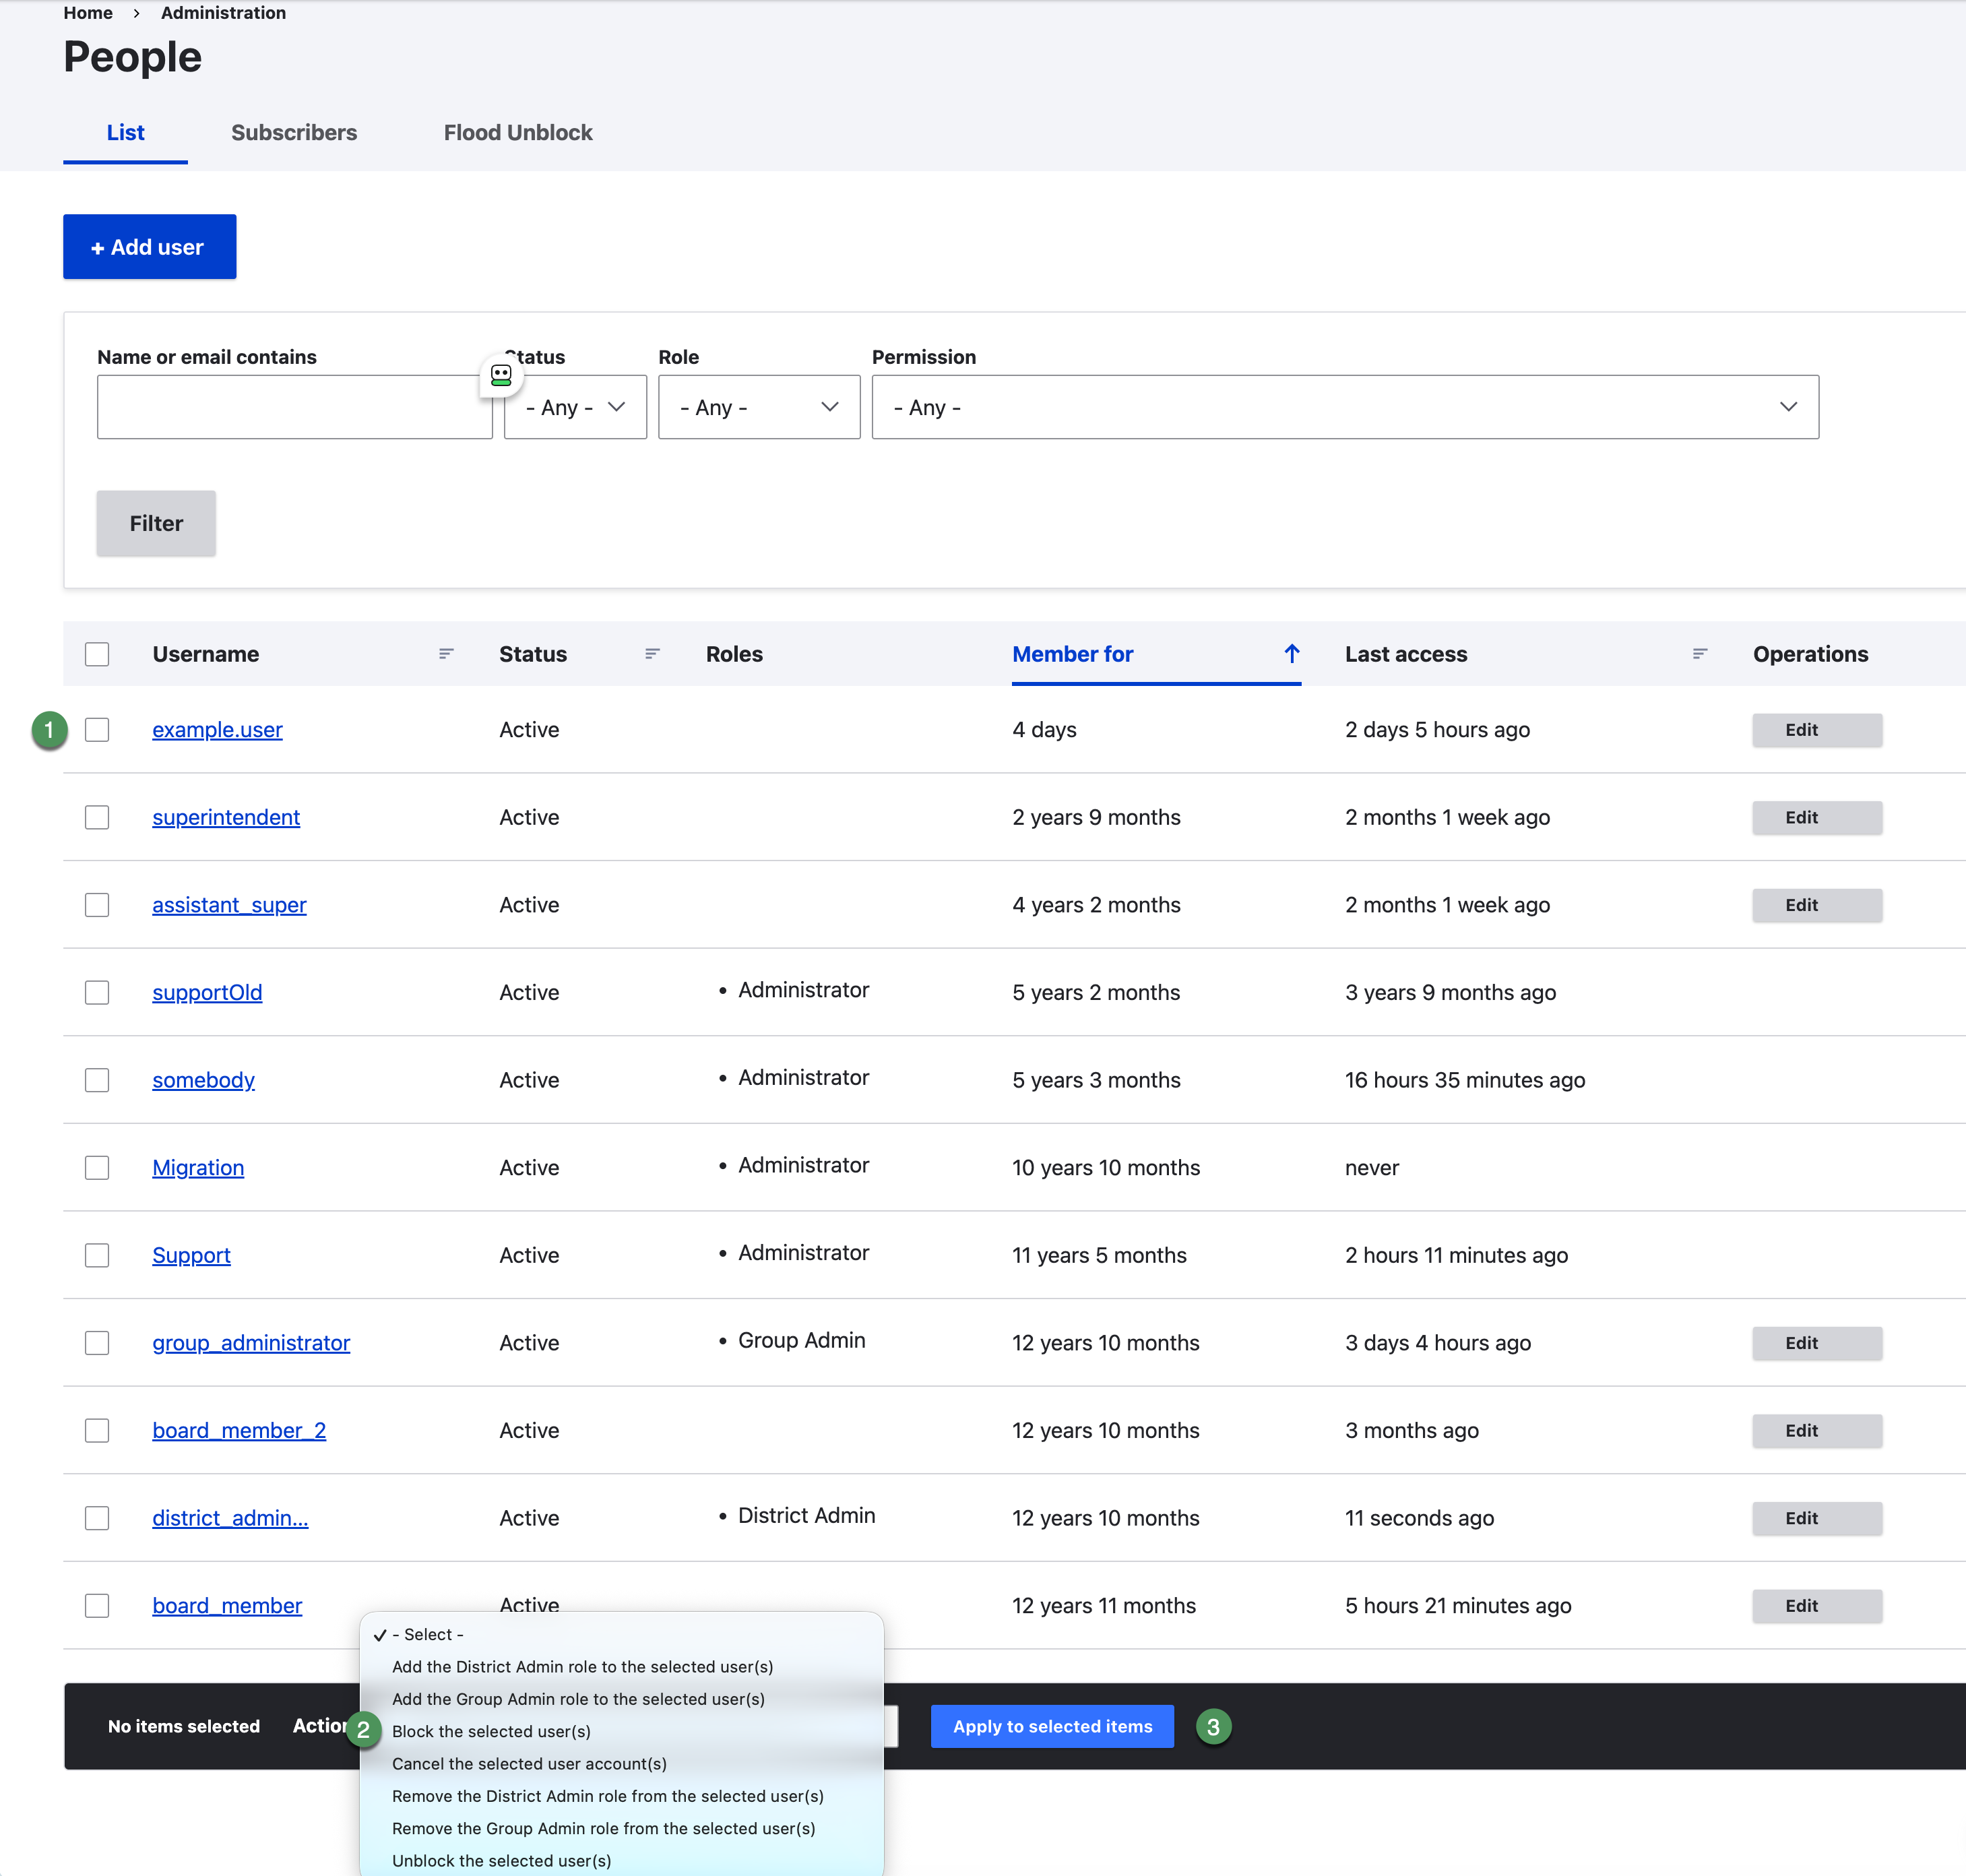The width and height of the screenshot is (1966, 1876).
Task: Open the Migration profile link
Action: coord(198,1168)
